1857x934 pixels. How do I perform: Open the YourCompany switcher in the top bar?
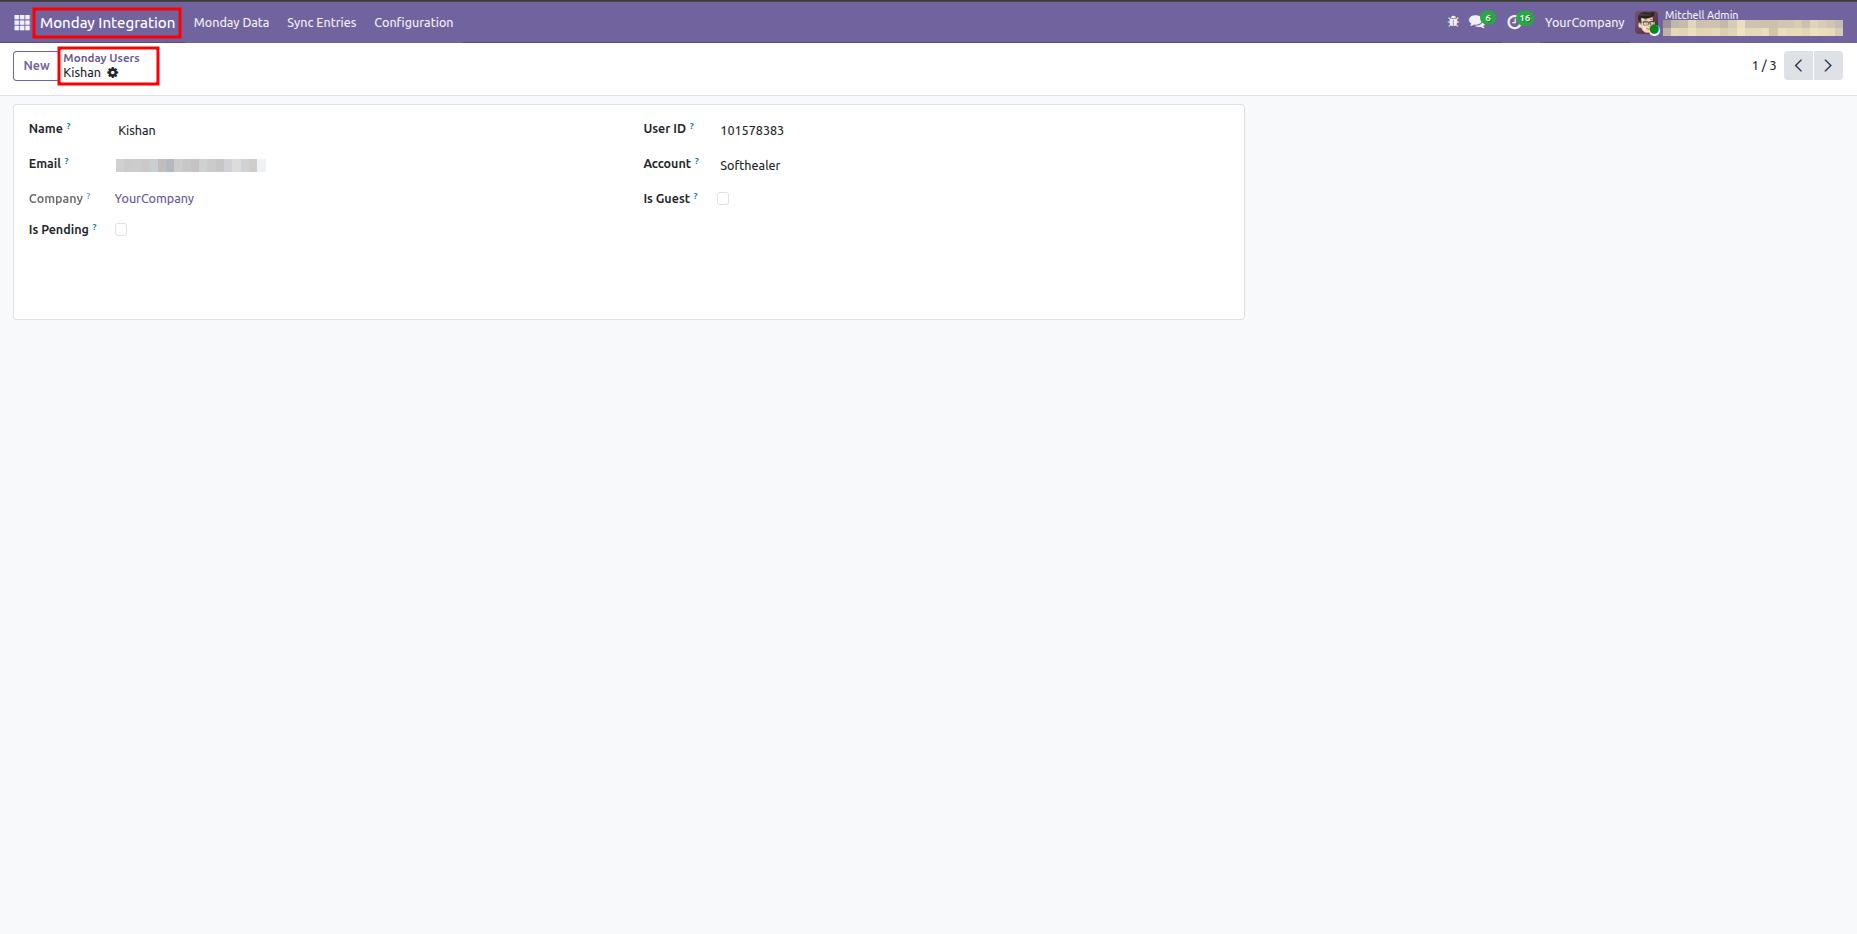[x=1584, y=22]
